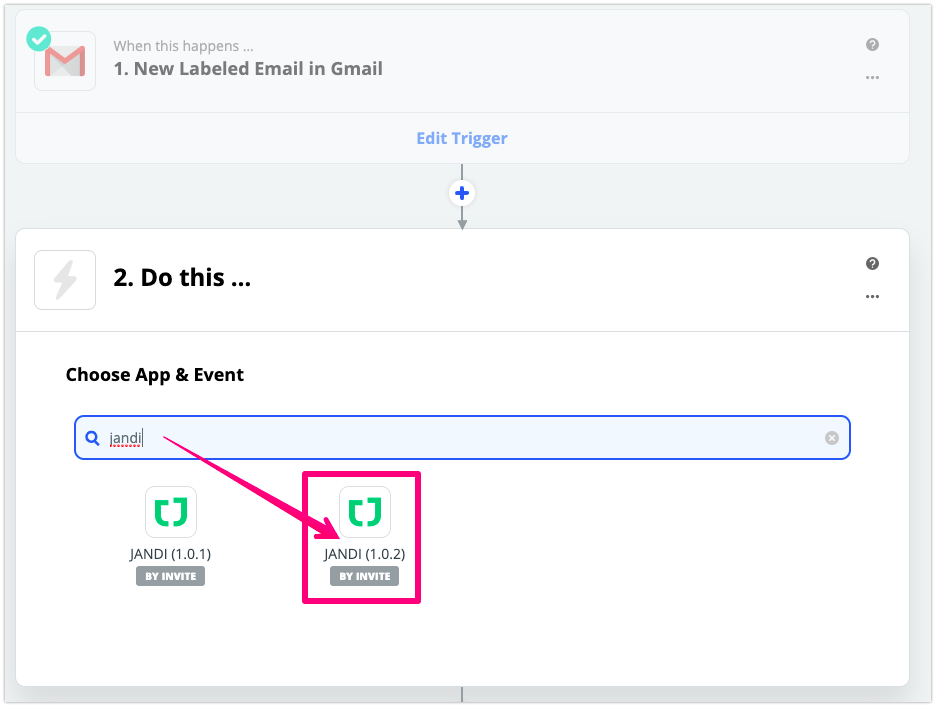Click the Choose App & Event heading
Image resolution: width=936 pixels, height=707 pixels.
(x=155, y=374)
